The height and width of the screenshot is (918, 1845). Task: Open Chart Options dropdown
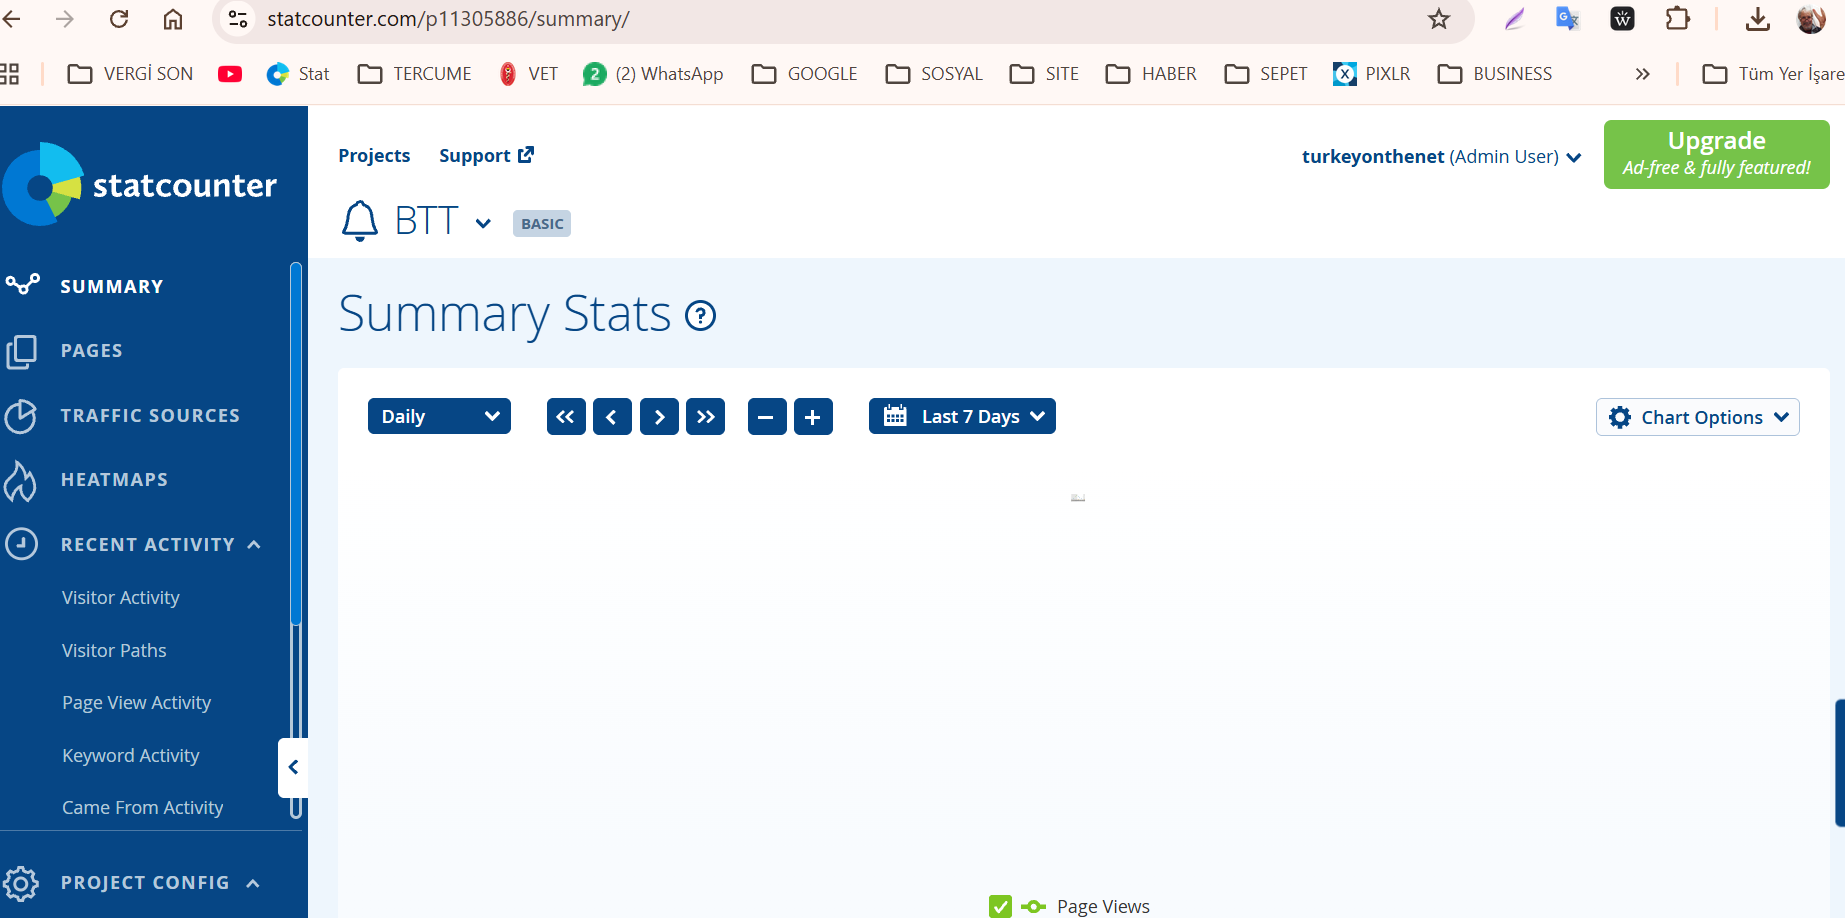1698,417
